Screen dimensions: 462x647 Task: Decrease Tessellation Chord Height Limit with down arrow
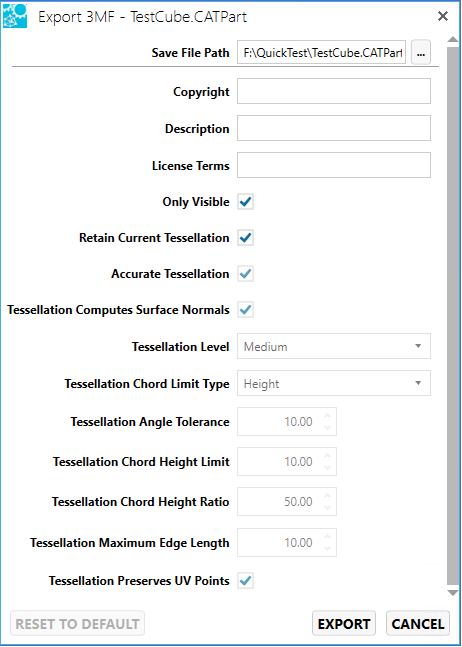(x=328, y=468)
